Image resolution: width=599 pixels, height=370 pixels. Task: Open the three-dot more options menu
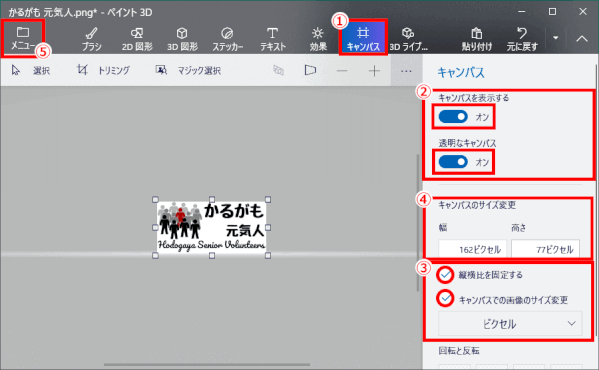406,71
